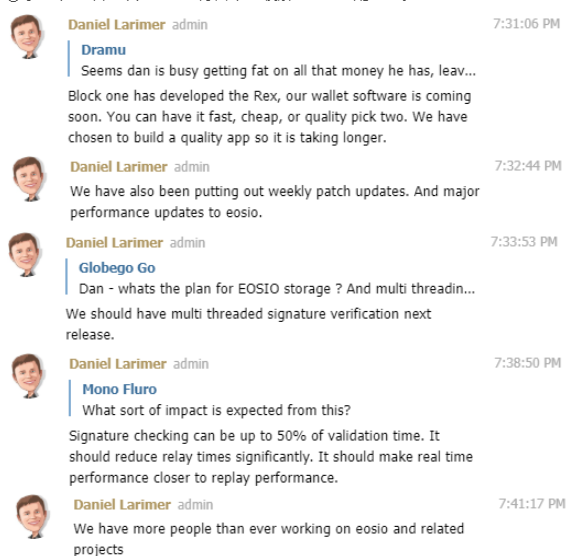Open quoted sender name Globego Go
Screen dimensions: 584x556
tap(117, 268)
